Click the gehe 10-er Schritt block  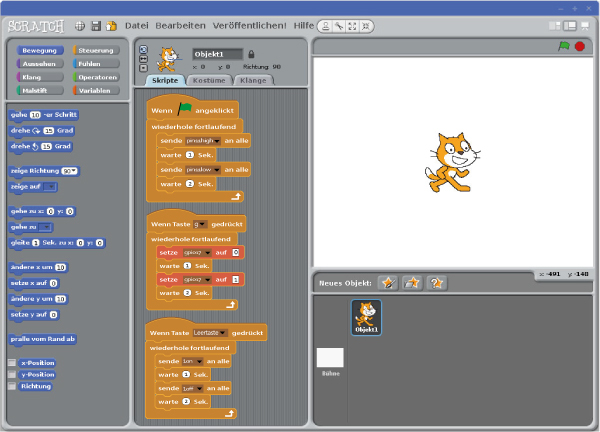(x=44, y=115)
